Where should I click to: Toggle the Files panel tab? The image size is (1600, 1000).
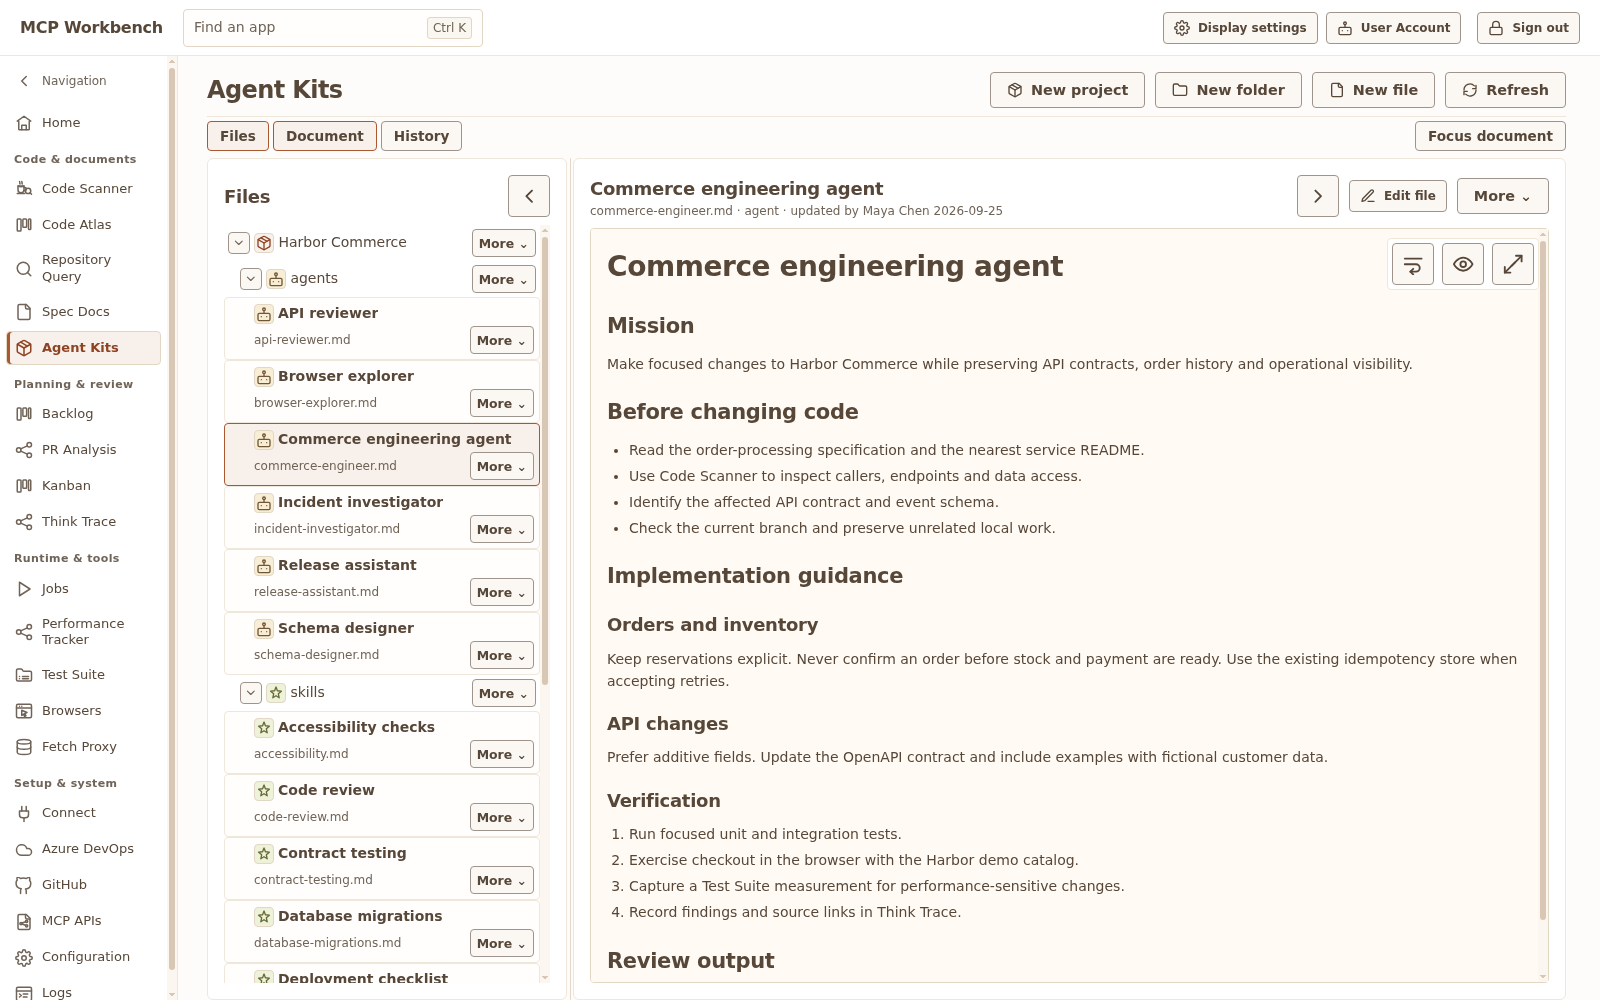click(238, 136)
